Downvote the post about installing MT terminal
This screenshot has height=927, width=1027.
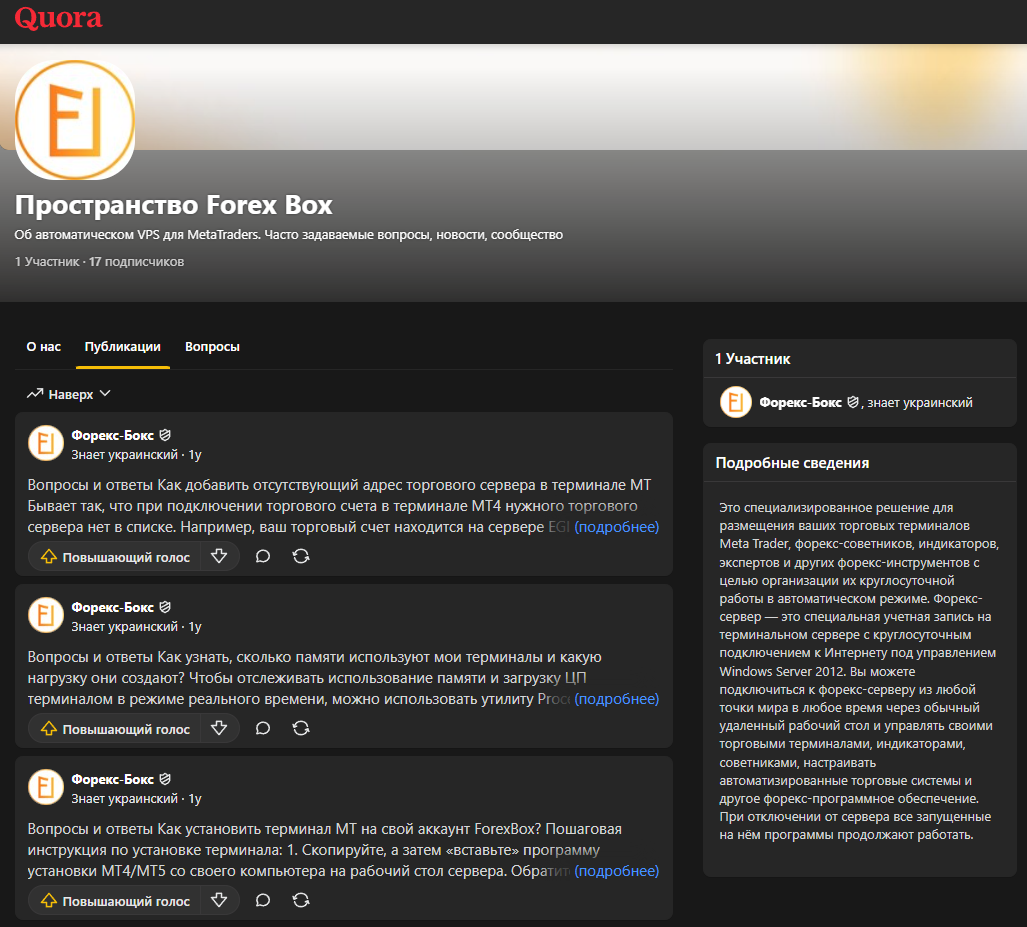pyautogui.click(x=219, y=901)
